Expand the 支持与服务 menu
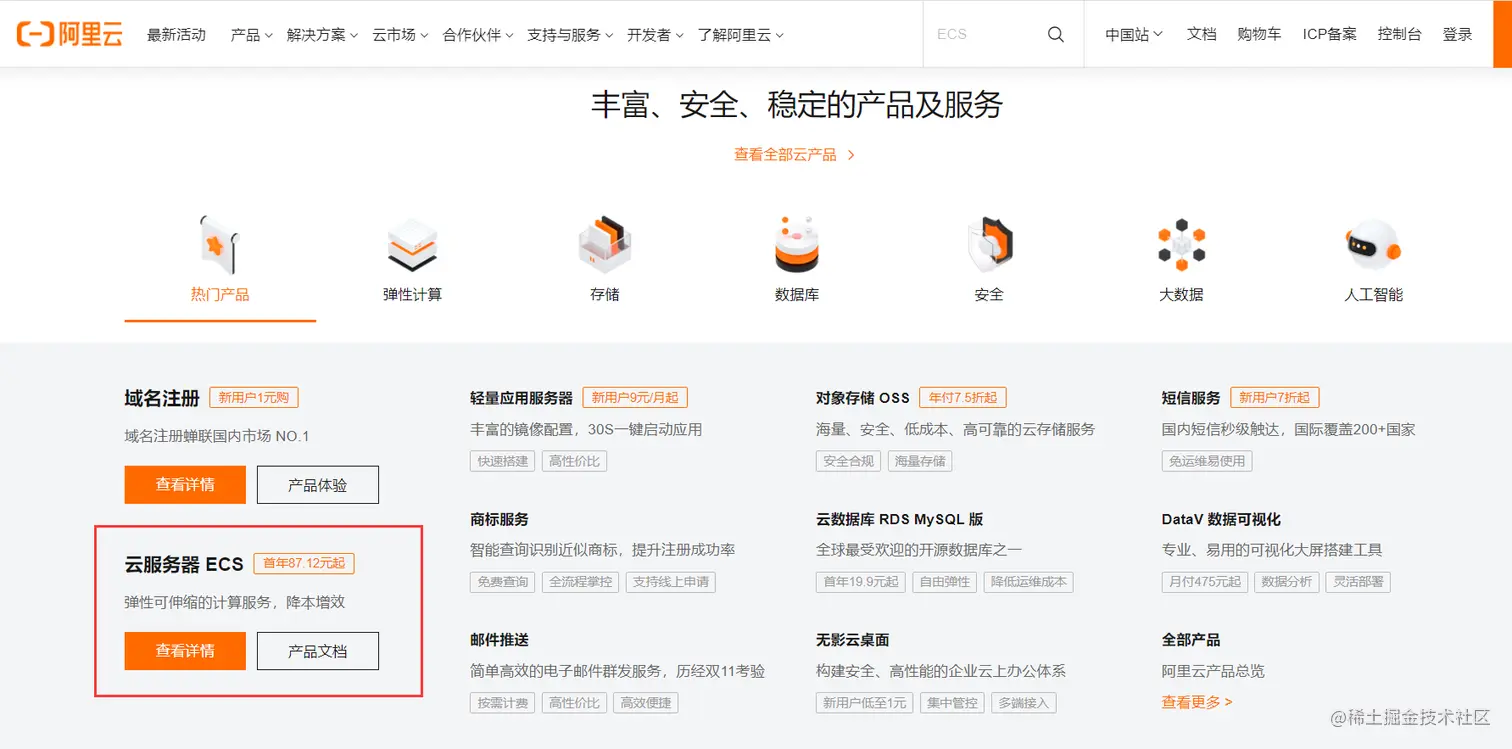 pos(570,34)
